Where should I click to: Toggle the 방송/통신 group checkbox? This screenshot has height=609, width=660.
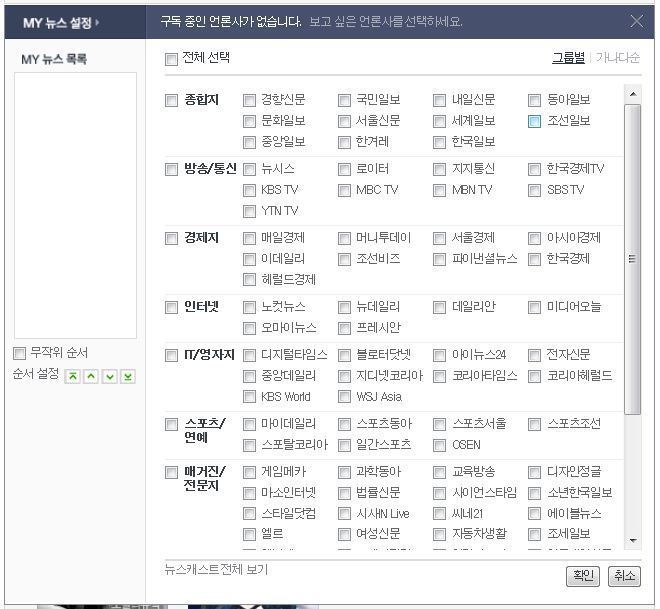pos(171,170)
